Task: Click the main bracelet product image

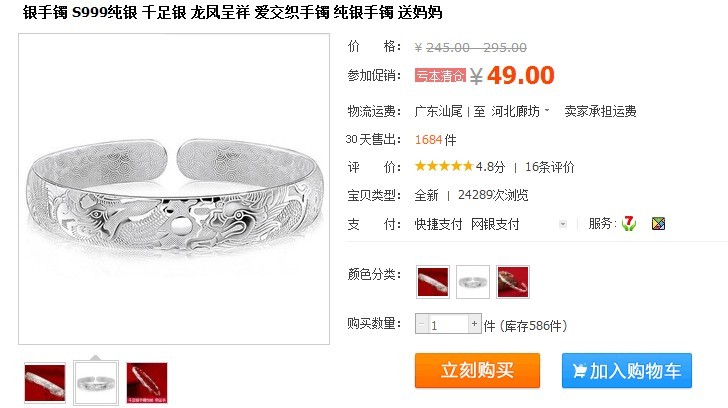Action: tap(174, 189)
